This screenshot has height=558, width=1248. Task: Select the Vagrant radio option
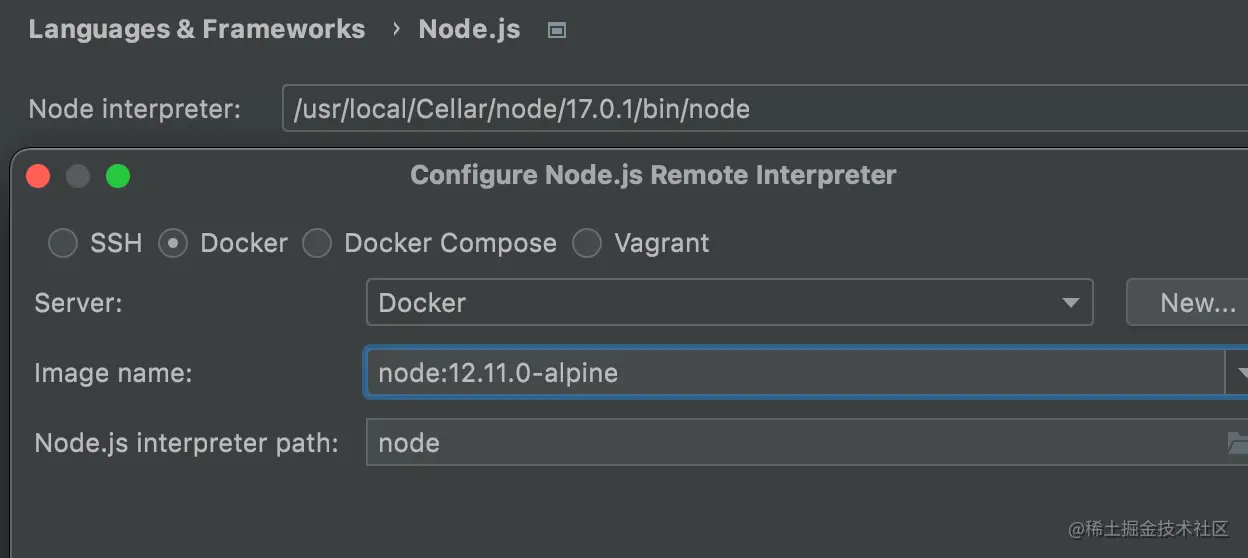[x=587, y=243]
